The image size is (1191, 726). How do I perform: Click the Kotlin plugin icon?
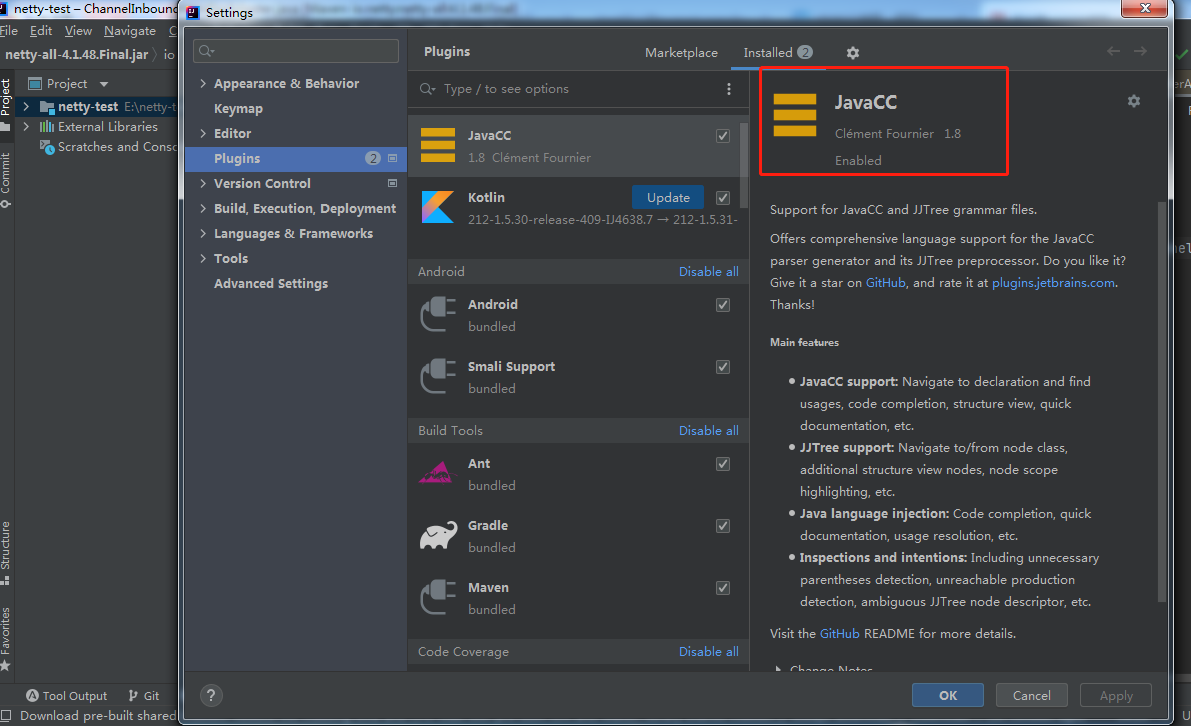click(x=438, y=207)
